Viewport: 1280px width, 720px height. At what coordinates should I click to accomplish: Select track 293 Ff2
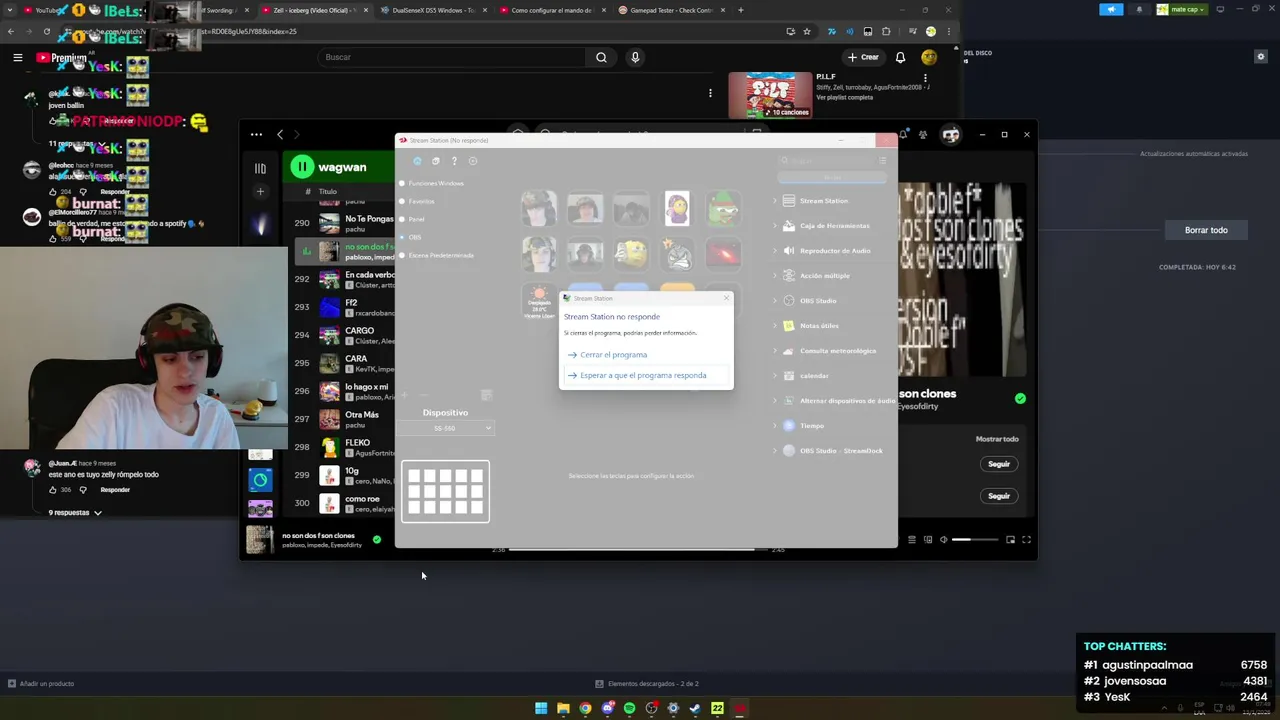pyautogui.click(x=343, y=307)
